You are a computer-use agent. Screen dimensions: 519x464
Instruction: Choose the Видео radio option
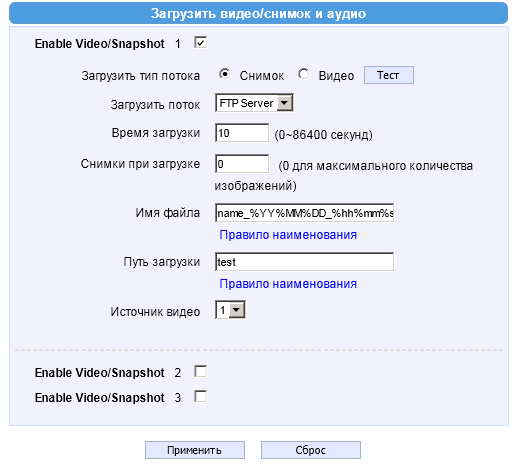coord(304,74)
